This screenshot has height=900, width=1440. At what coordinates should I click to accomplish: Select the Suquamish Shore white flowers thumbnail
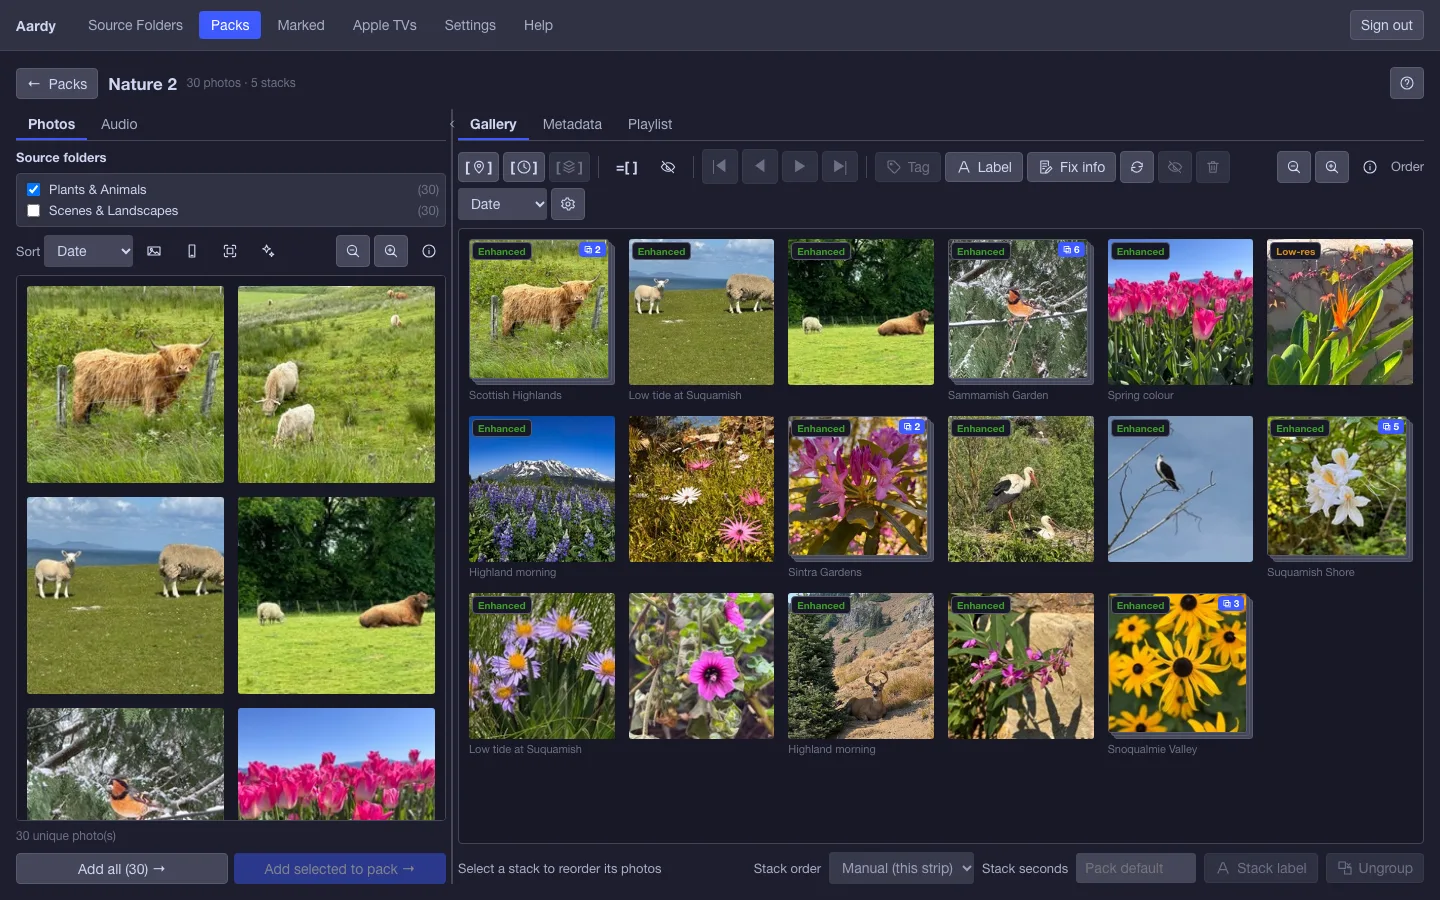[x=1340, y=488]
